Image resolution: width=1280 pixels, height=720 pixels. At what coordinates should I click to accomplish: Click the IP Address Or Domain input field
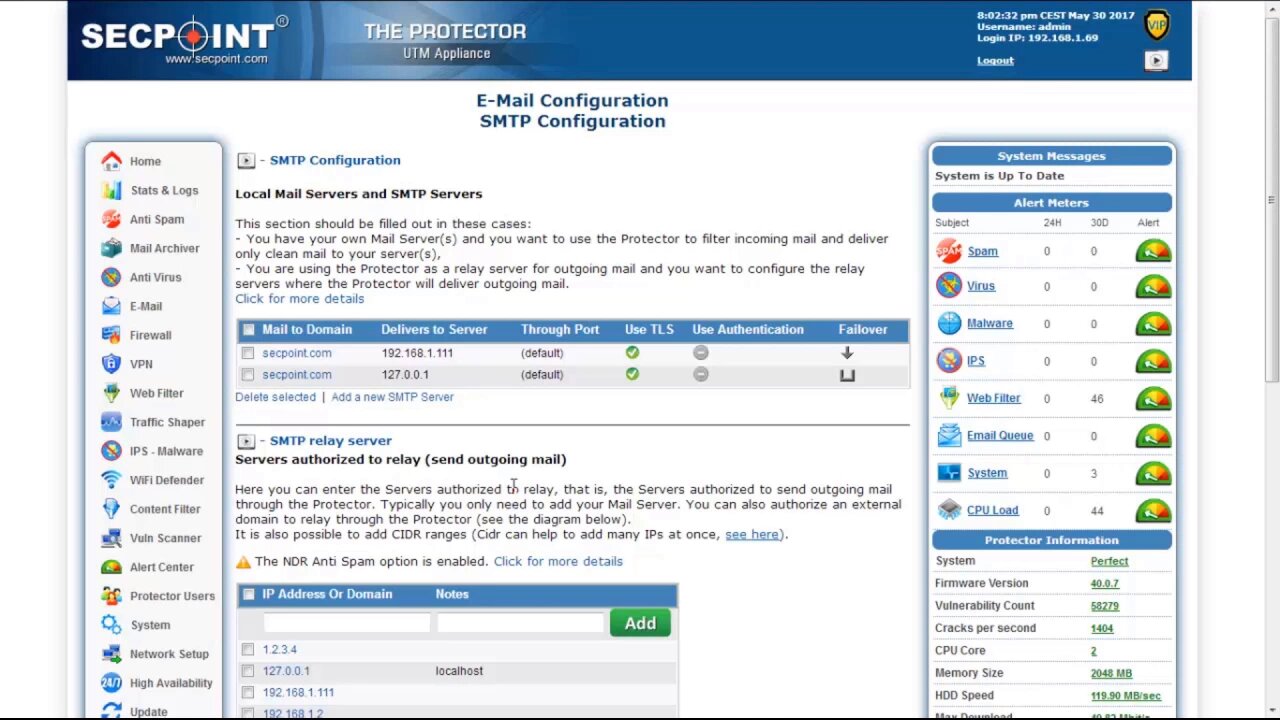coord(346,623)
